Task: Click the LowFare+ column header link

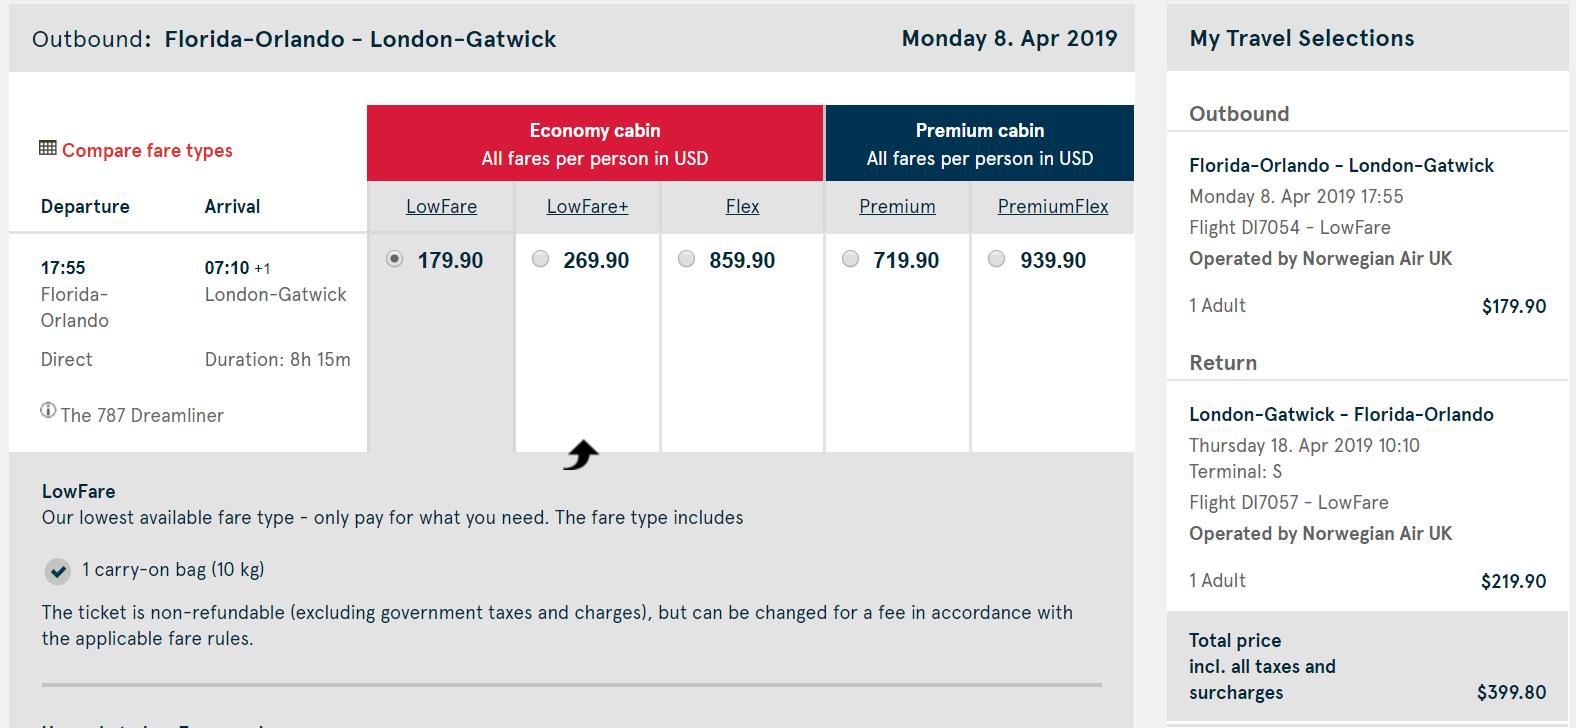Action: [x=587, y=207]
